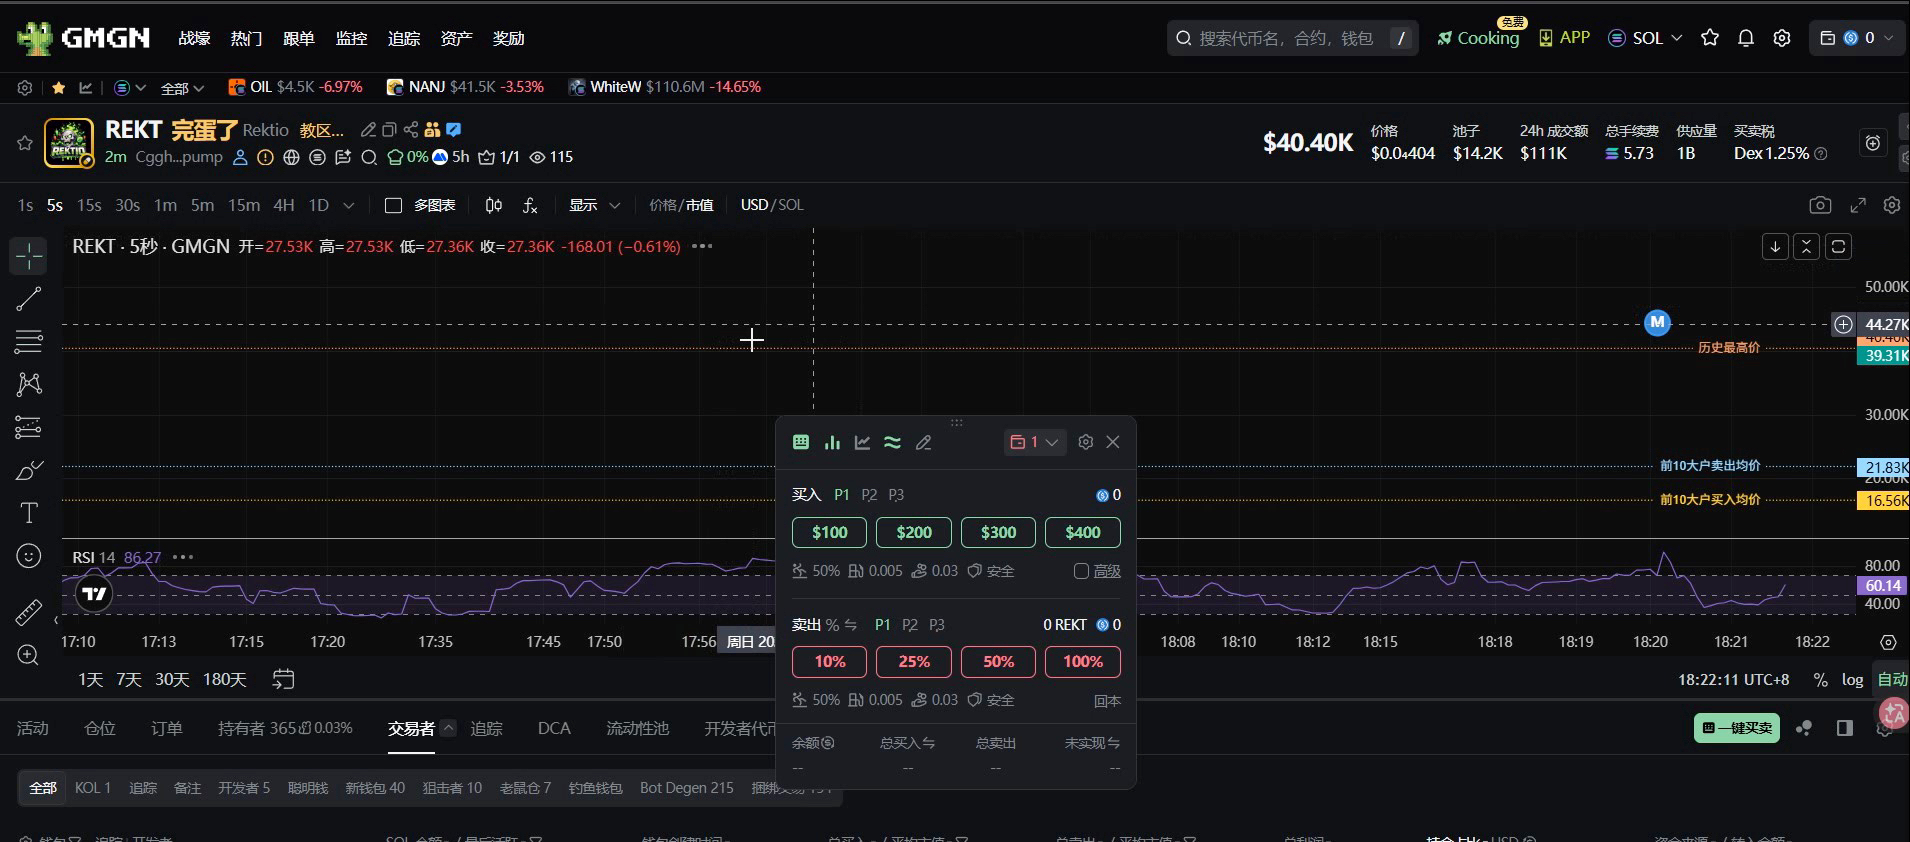The image size is (1910, 842).
Task: Click the 一键买卖 quick trade button
Action: click(x=1737, y=728)
